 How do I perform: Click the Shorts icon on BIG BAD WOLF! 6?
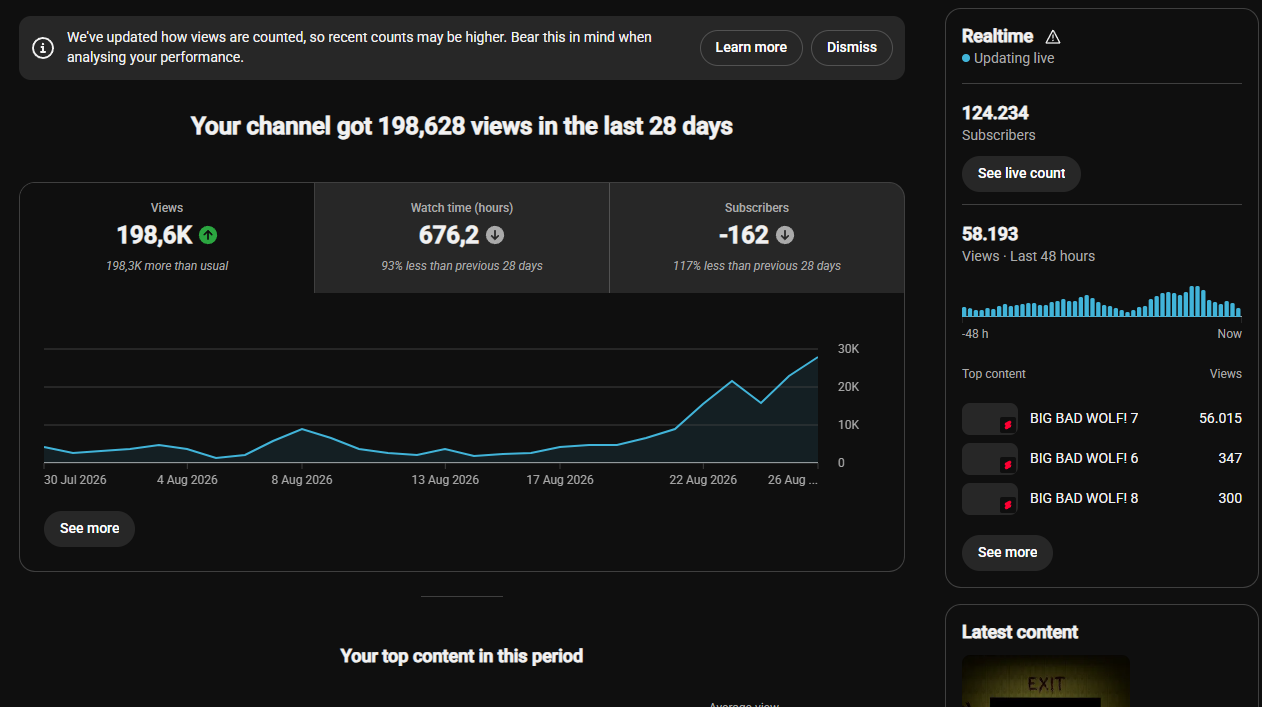pyautogui.click(x=1008, y=465)
